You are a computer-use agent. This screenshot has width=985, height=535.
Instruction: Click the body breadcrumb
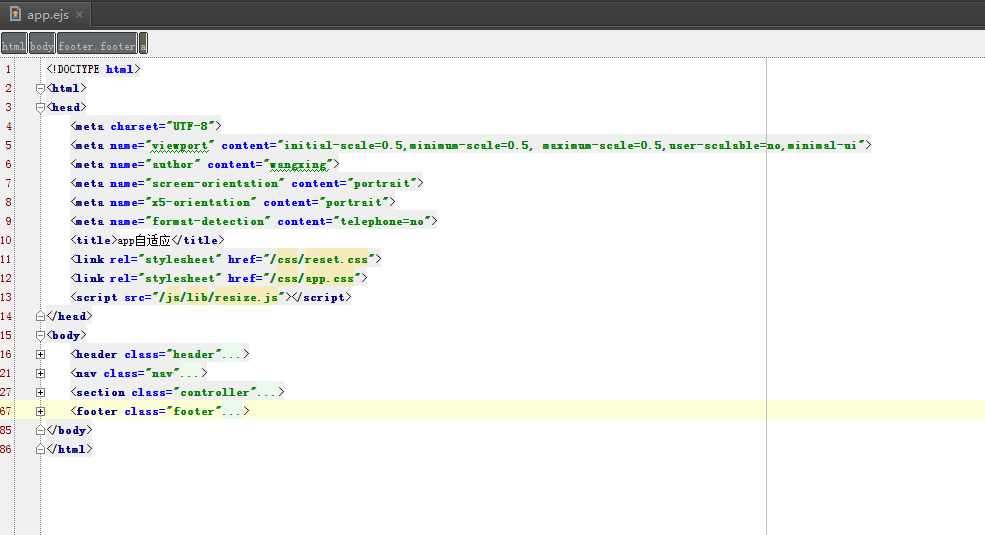(x=42, y=46)
